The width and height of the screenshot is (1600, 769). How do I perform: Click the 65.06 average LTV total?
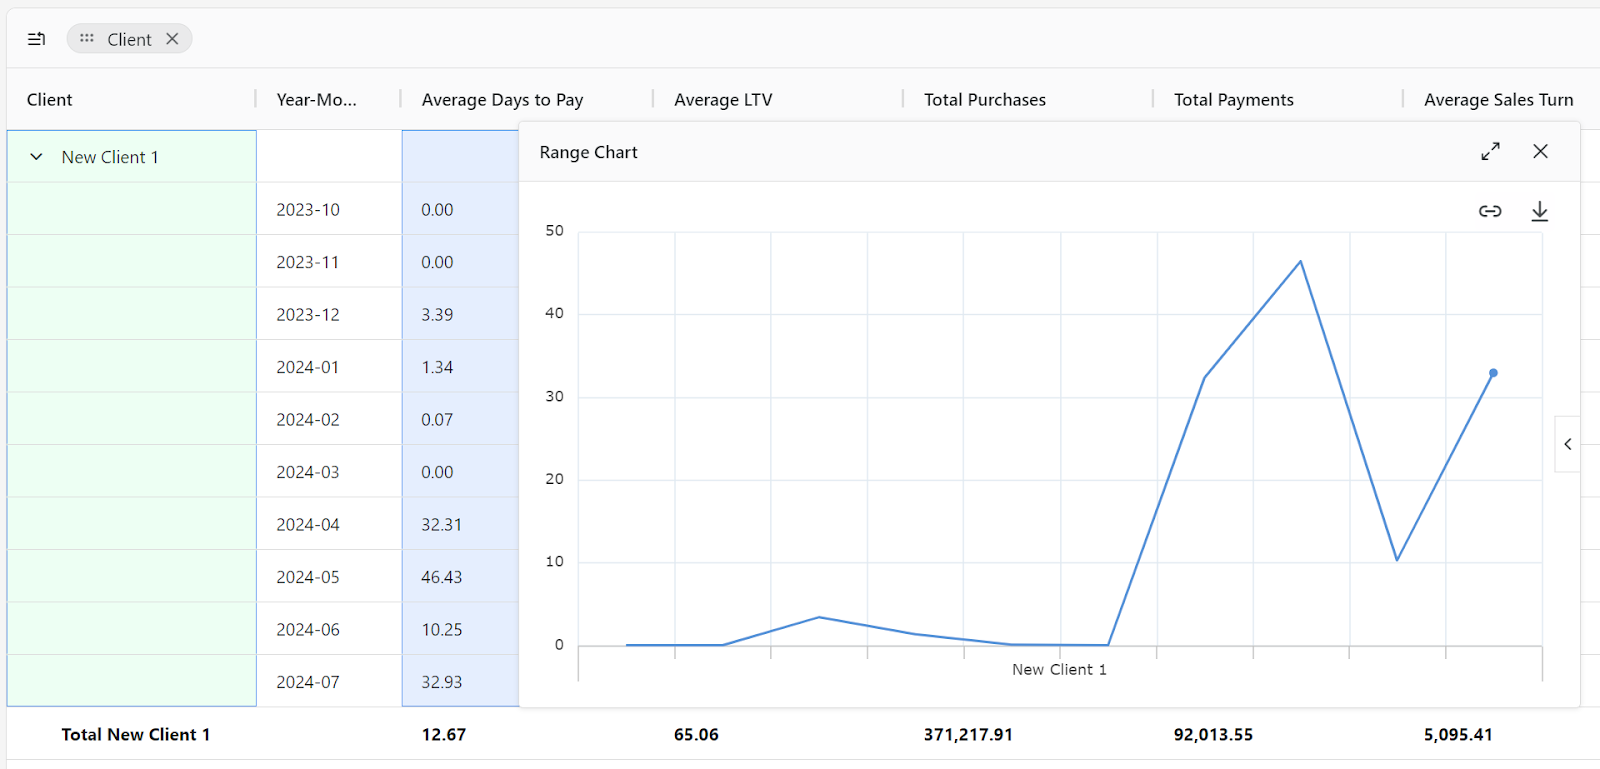(x=696, y=734)
